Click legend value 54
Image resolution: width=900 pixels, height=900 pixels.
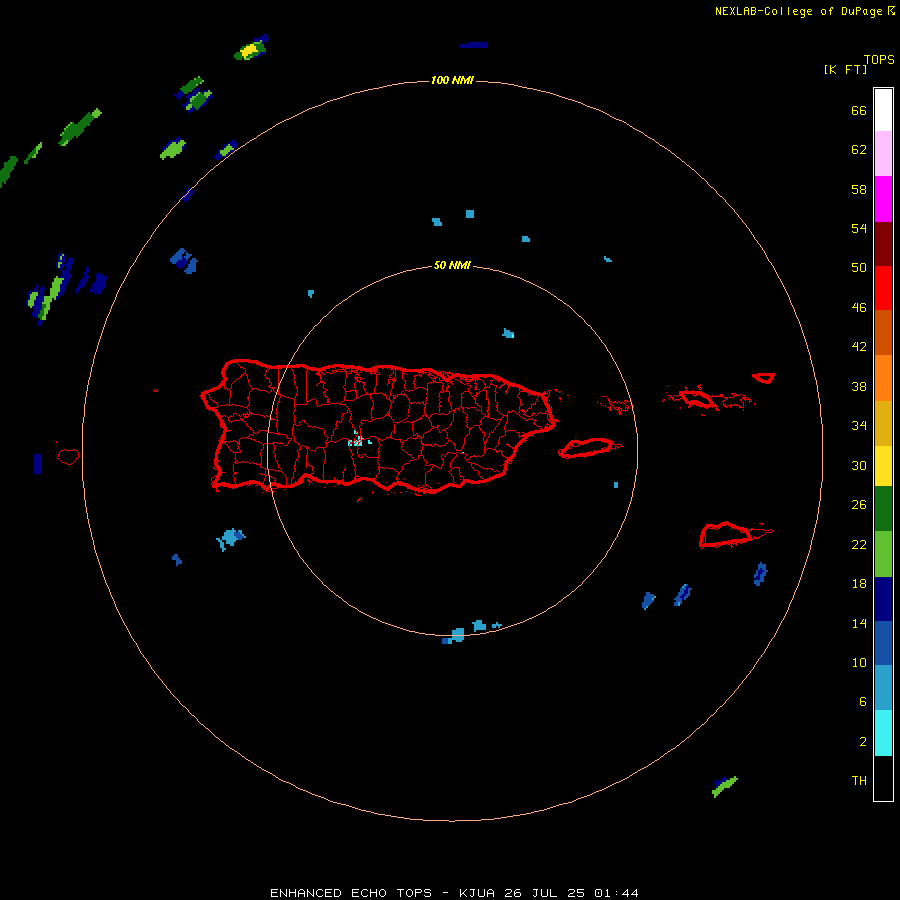pos(859,228)
